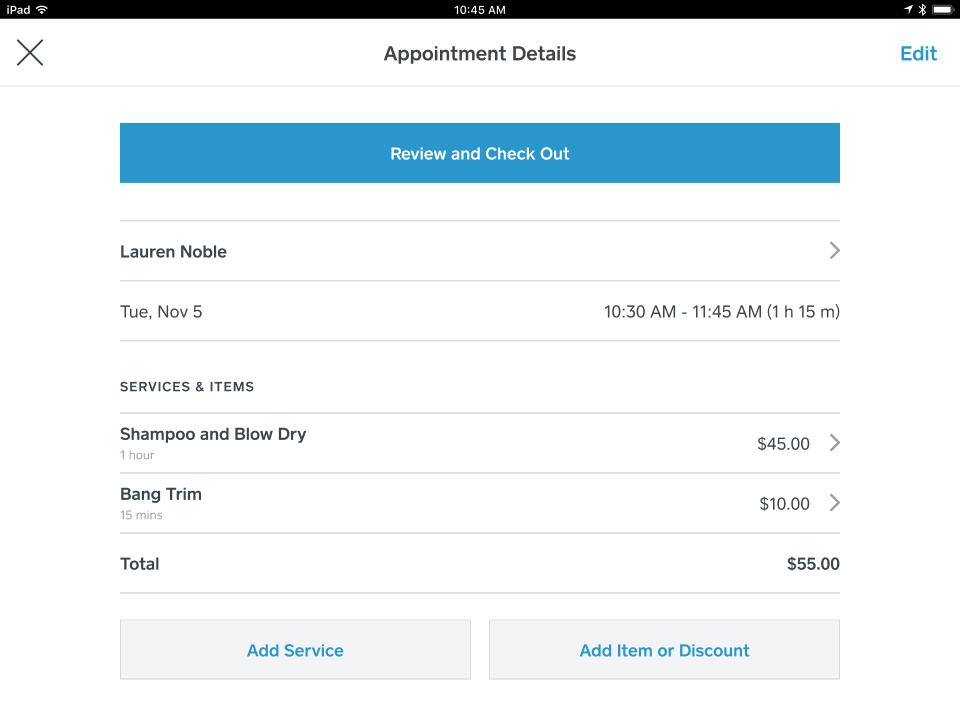Expand the Bang Trim service entry
Image resolution: width=960 pixels, height=720 pixels.
(400, 503)
